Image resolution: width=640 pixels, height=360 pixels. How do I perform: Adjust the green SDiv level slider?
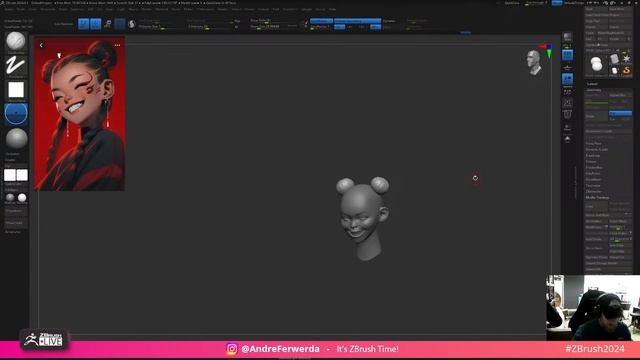tap(597, 102)
